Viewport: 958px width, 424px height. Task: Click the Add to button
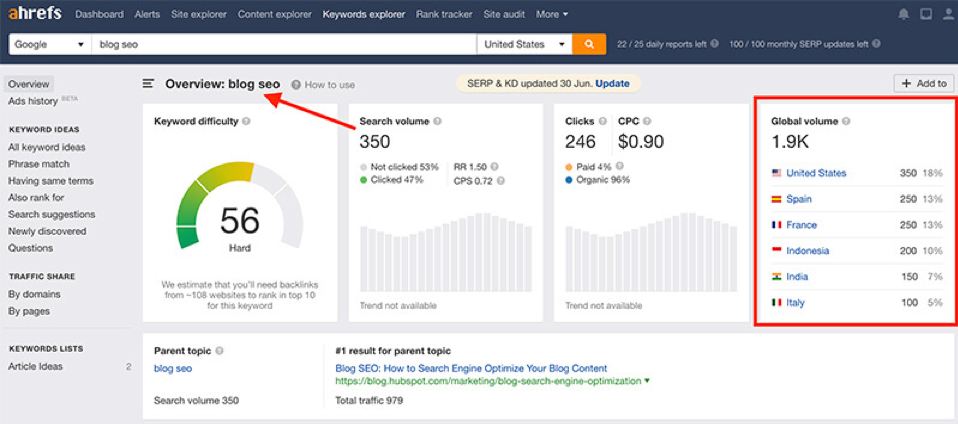click(924, 84)
